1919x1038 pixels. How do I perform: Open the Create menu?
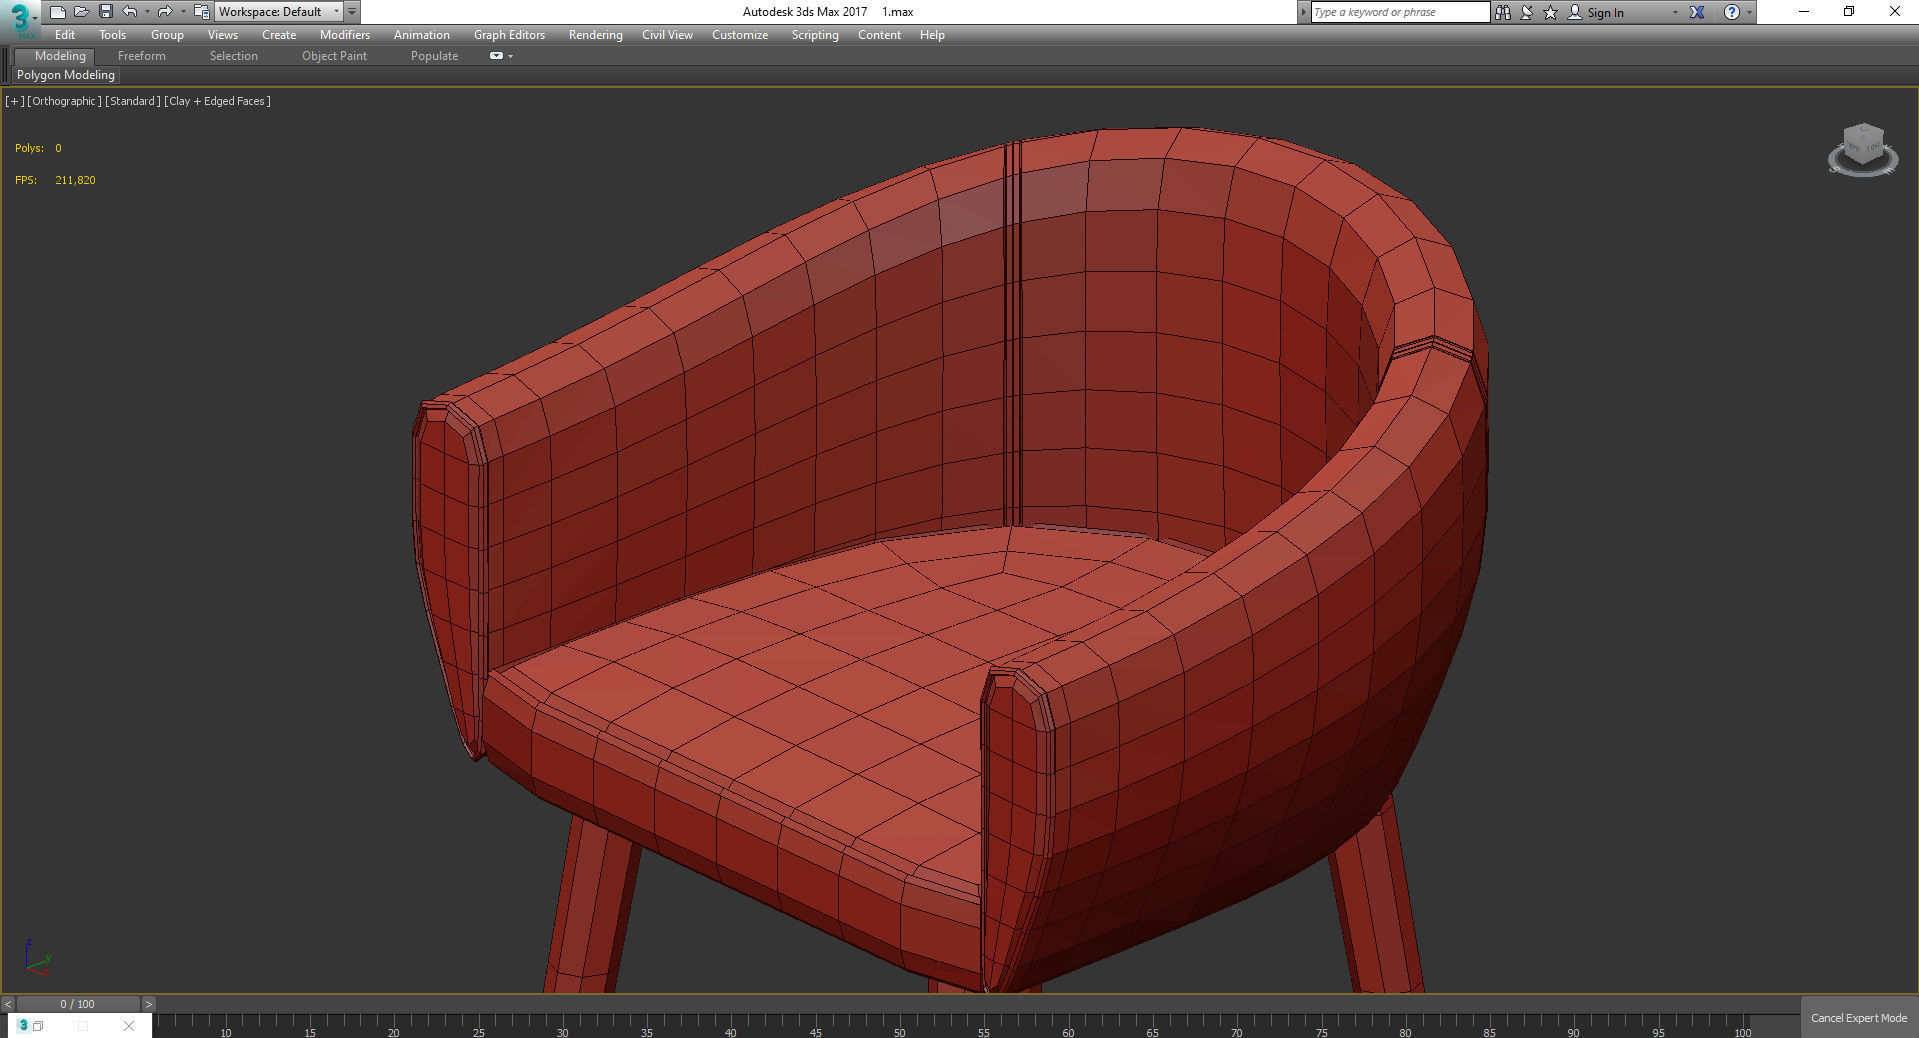pyautogui.click(x=279, y=35)
